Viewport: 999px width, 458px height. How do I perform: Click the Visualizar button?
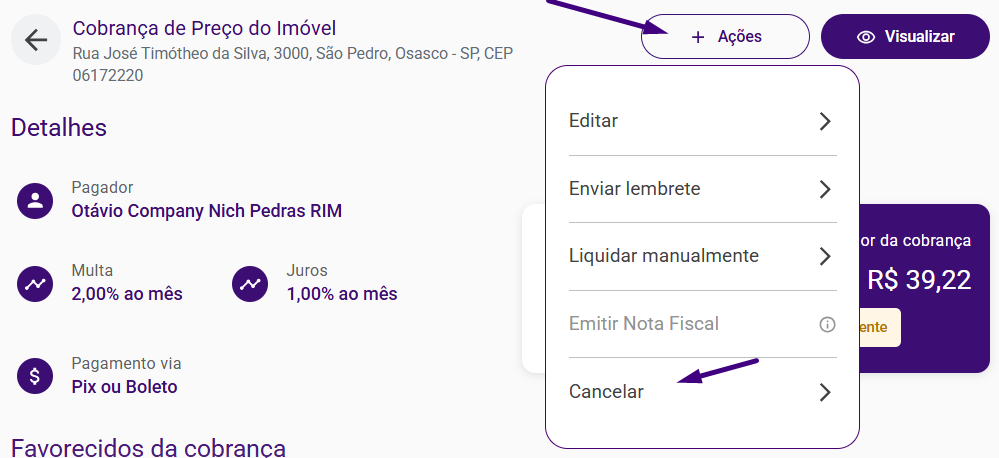905,37
